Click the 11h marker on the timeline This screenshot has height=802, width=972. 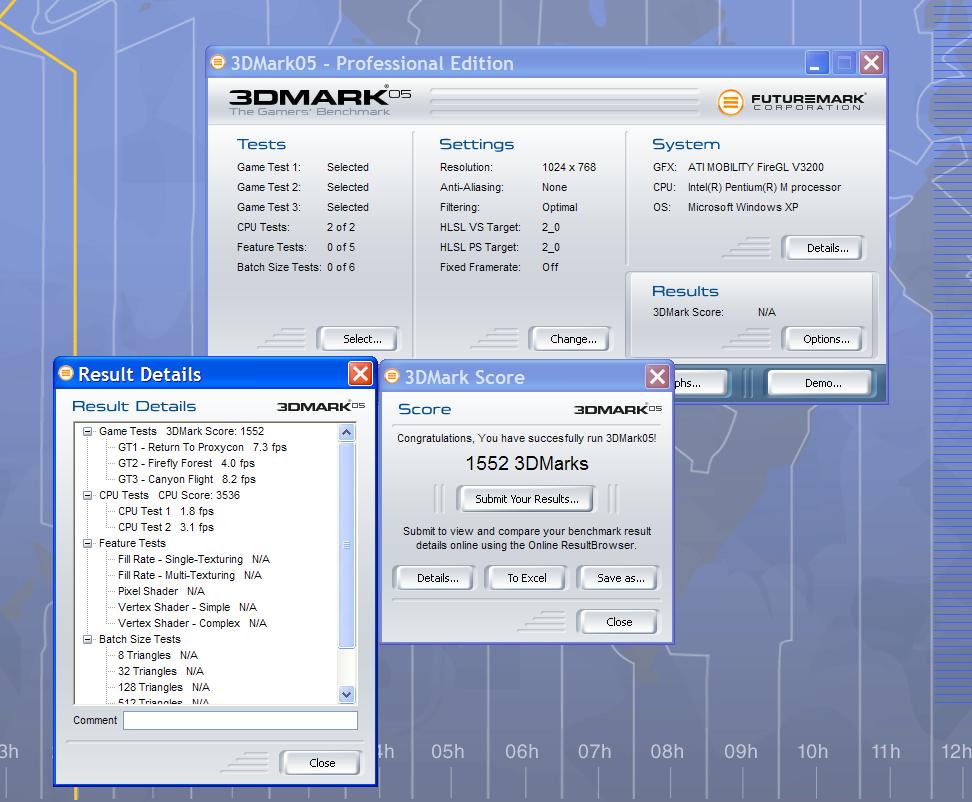885,752
